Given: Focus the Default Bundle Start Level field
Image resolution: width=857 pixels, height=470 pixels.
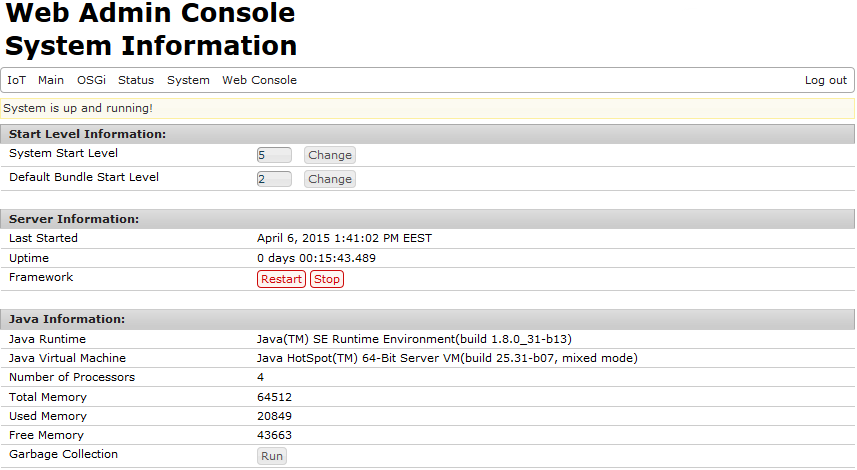Looking at the screenshot, I should pos(274,179).
